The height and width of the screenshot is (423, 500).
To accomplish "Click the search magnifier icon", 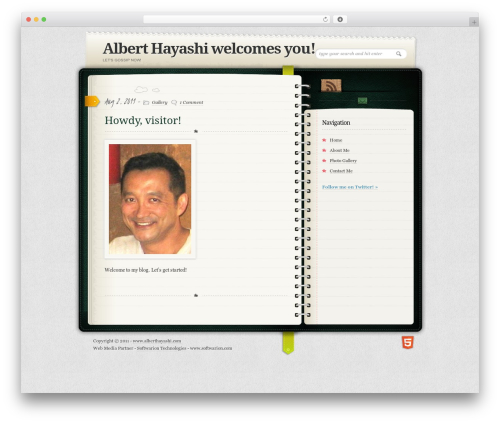I will (x=398, y=54).
